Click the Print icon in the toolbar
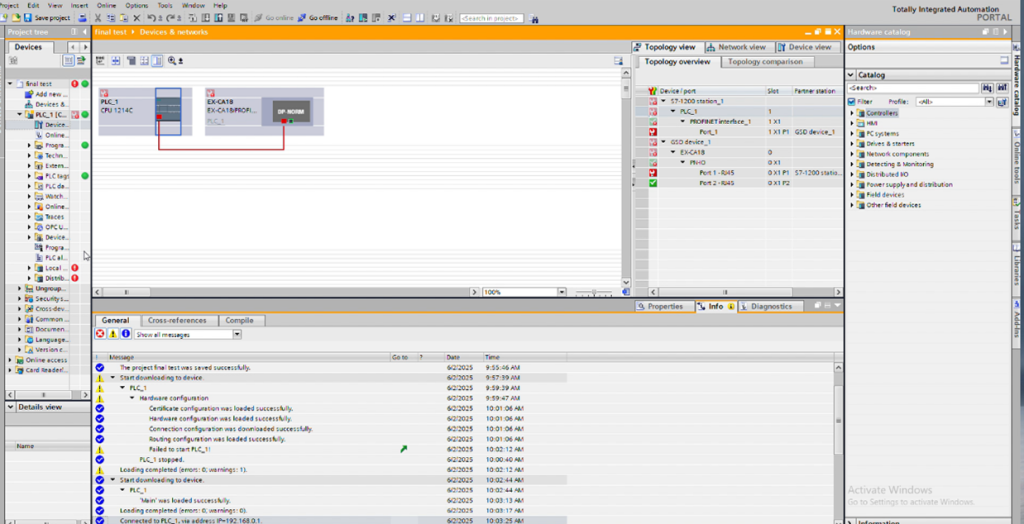Viewport: 1024px width, 524px height. tap(82, 18)
